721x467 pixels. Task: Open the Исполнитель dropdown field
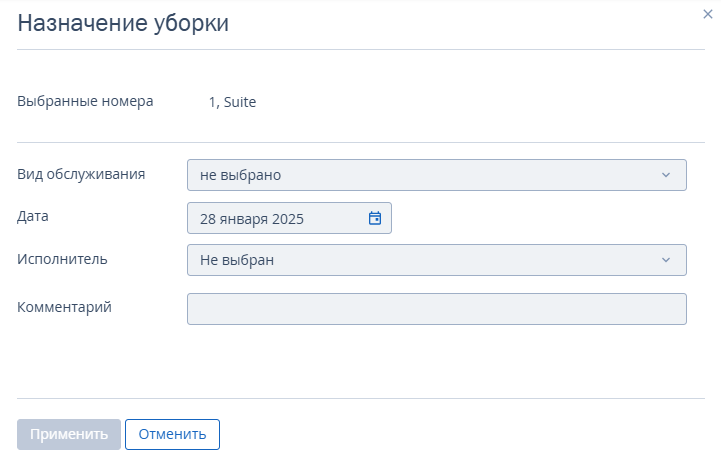coord(437,260)
